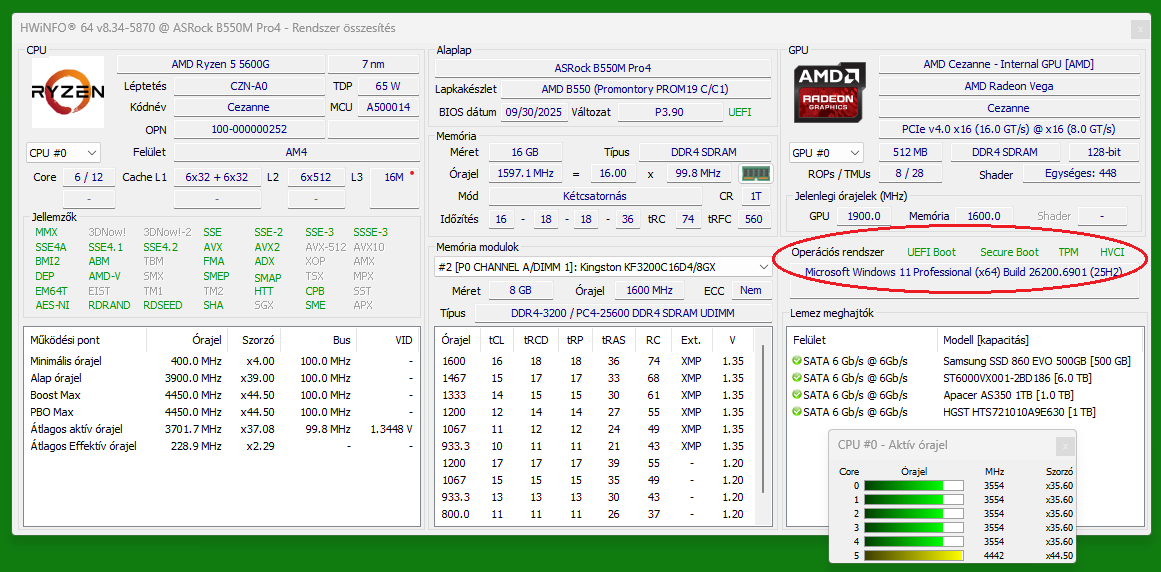Viewport: 1161px width, 572px height.
Task: Open the GPU #0 selector dropdown
Action: click(x=826, y=153)
